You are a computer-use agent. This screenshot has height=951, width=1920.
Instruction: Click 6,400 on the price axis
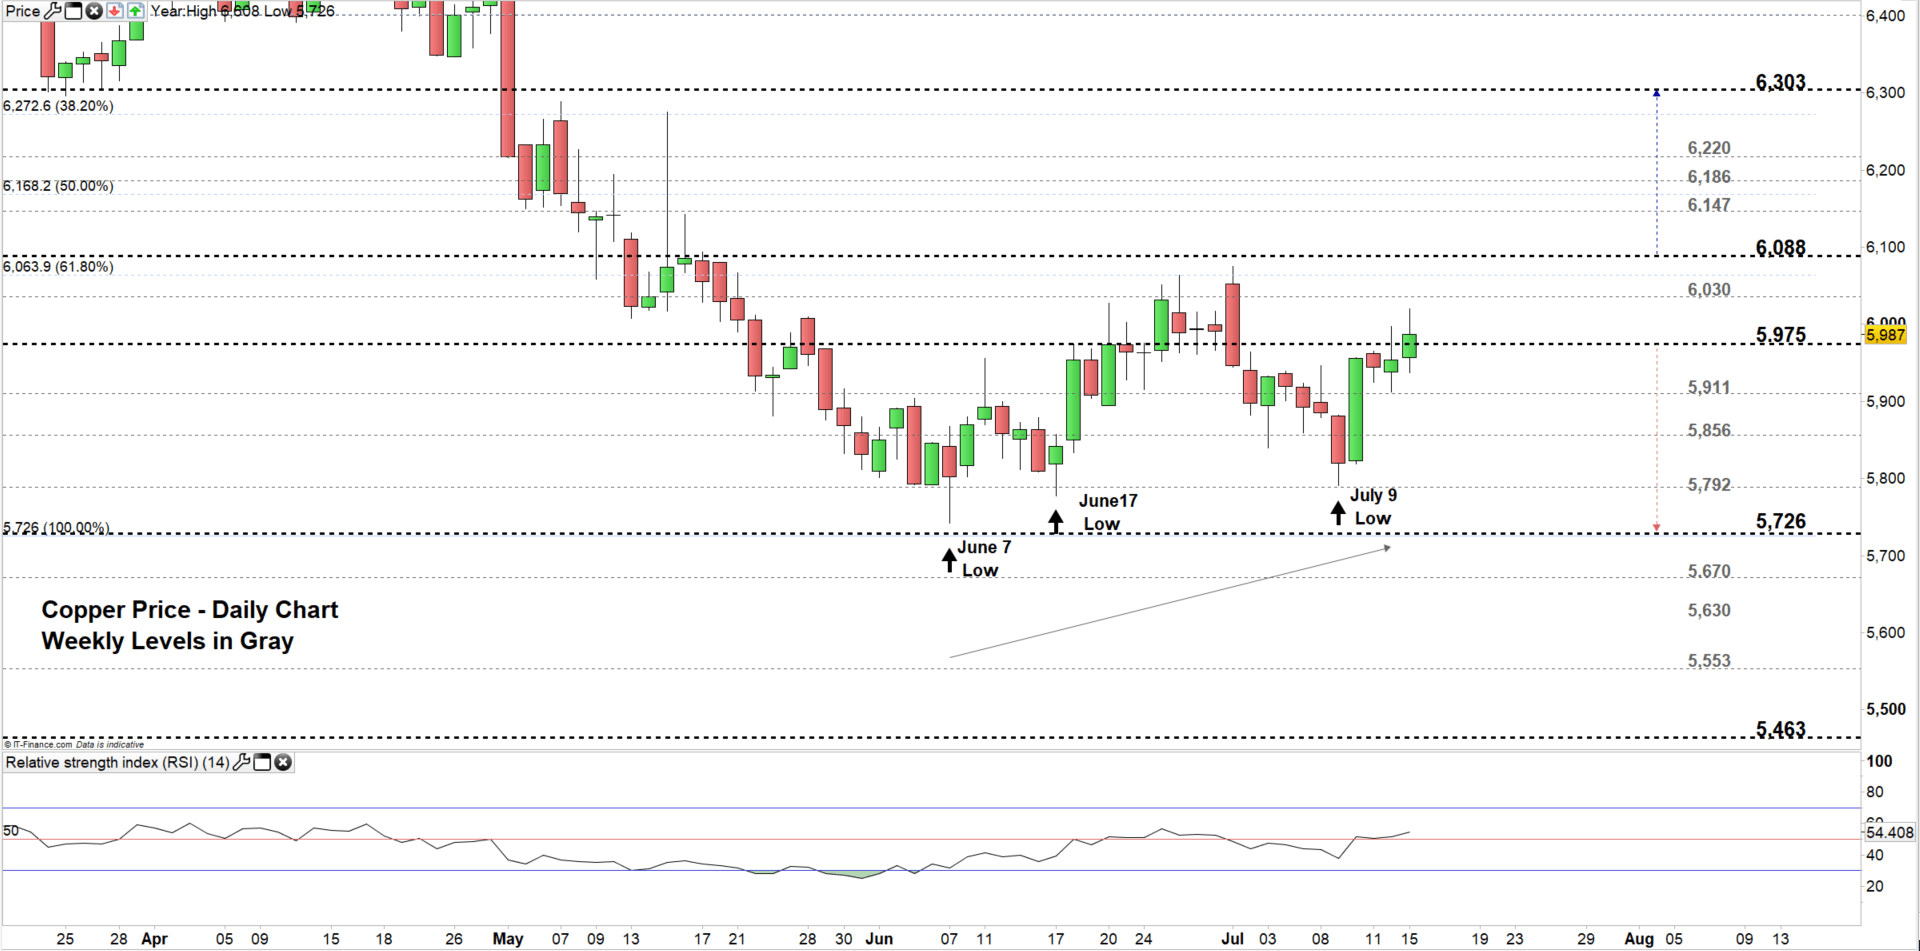(x=1886, y=16)
